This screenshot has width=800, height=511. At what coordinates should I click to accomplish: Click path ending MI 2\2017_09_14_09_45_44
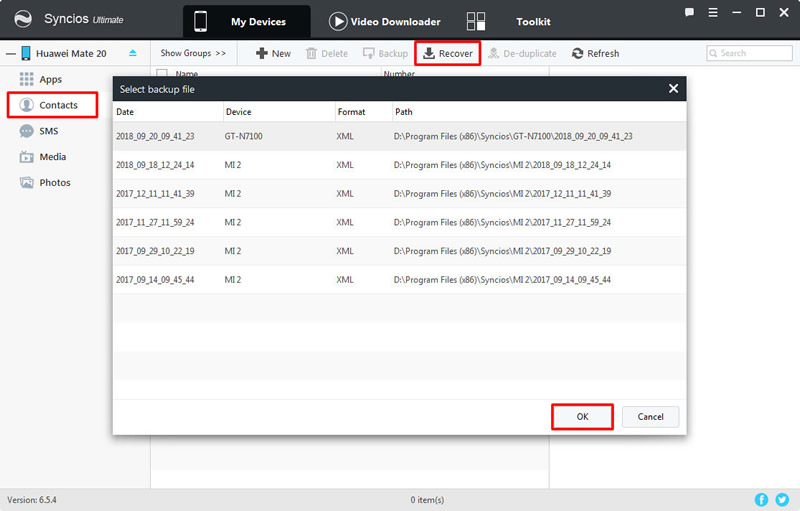click(502, 279)
